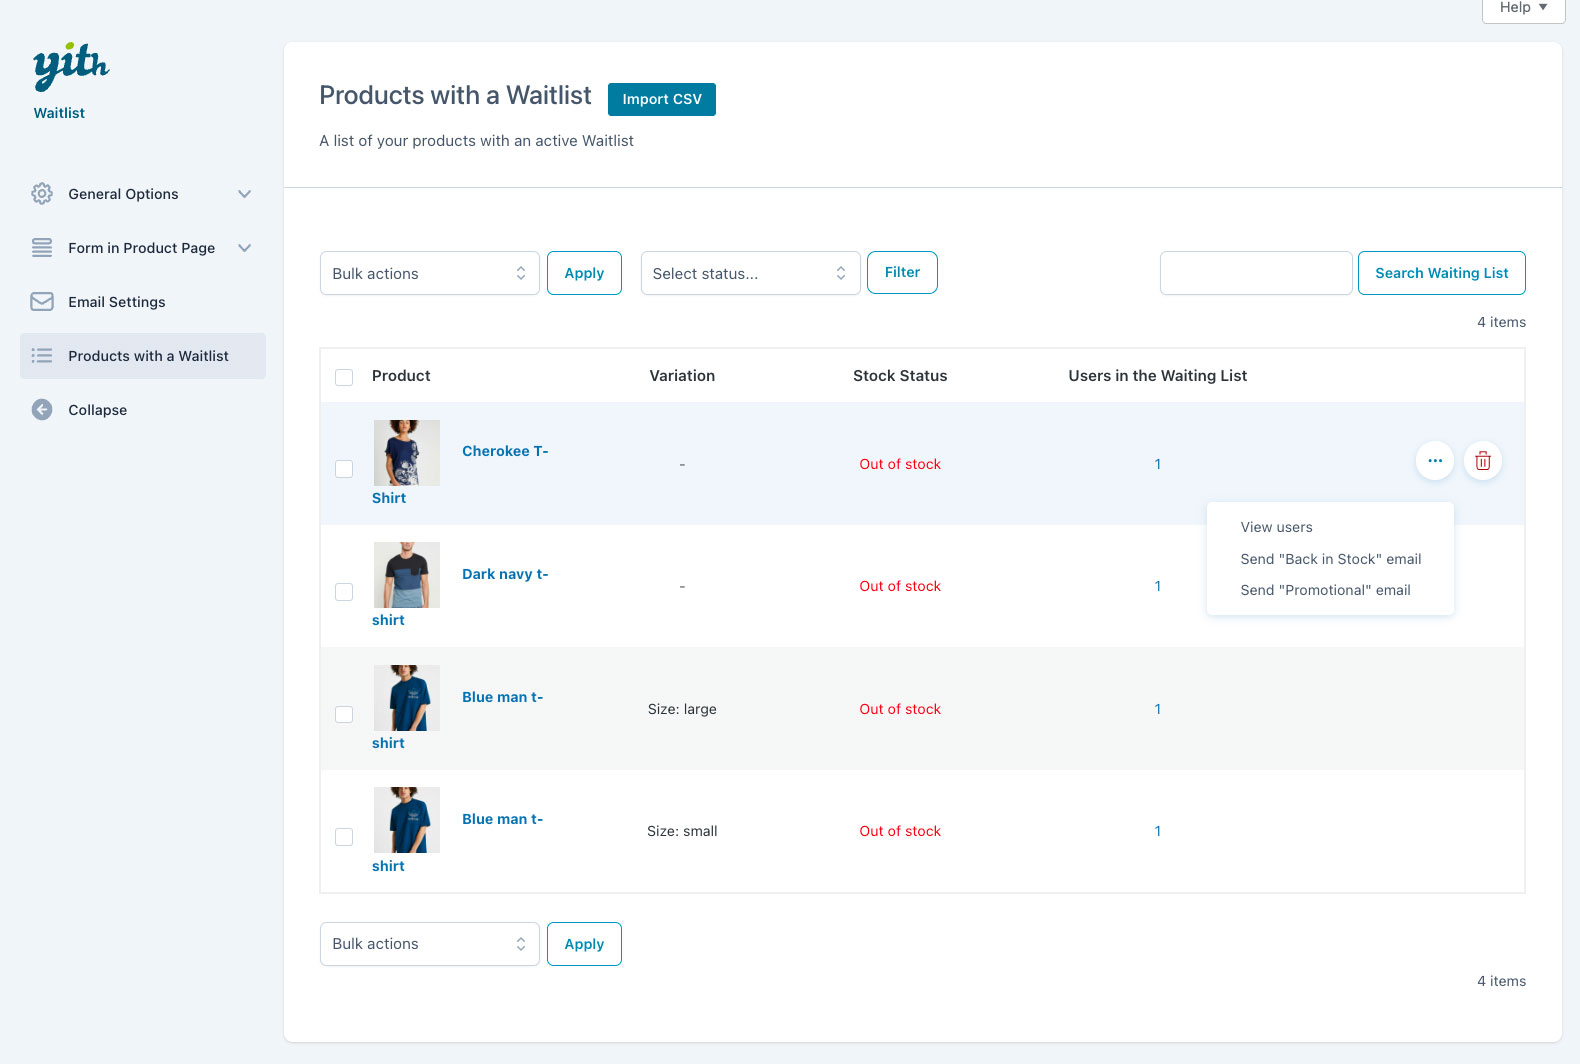
Task: Click the Email Settings envelope icon
Action: pyautogui.click(x=42, y=302)
